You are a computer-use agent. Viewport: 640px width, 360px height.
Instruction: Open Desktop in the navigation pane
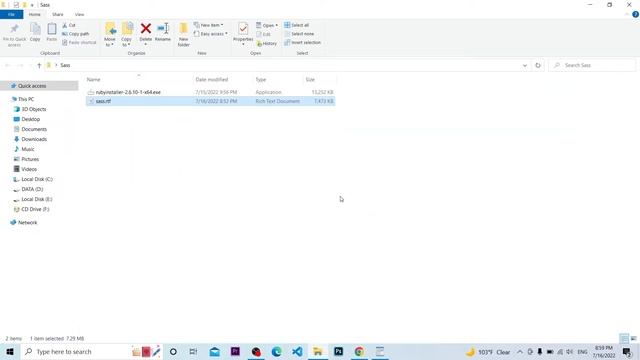[30, 119]
